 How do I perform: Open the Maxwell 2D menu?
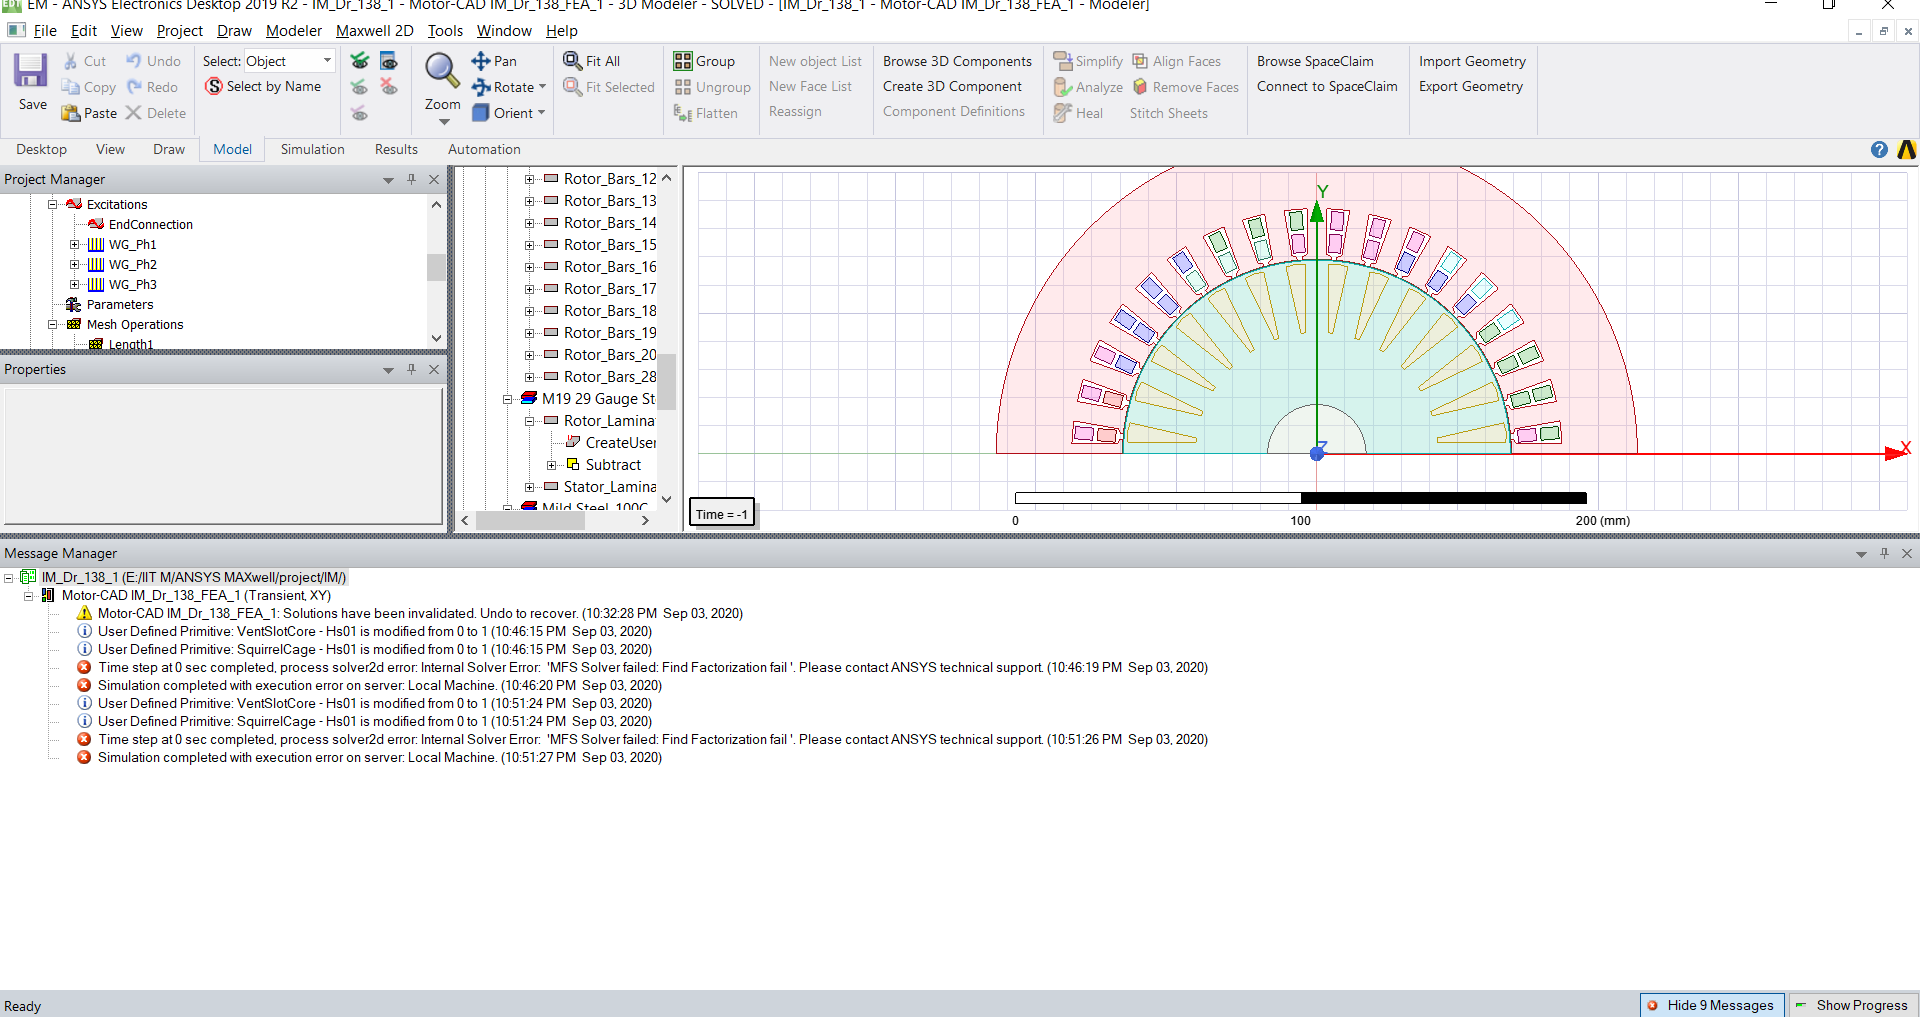pyautogui.click(x=374, y=31)
